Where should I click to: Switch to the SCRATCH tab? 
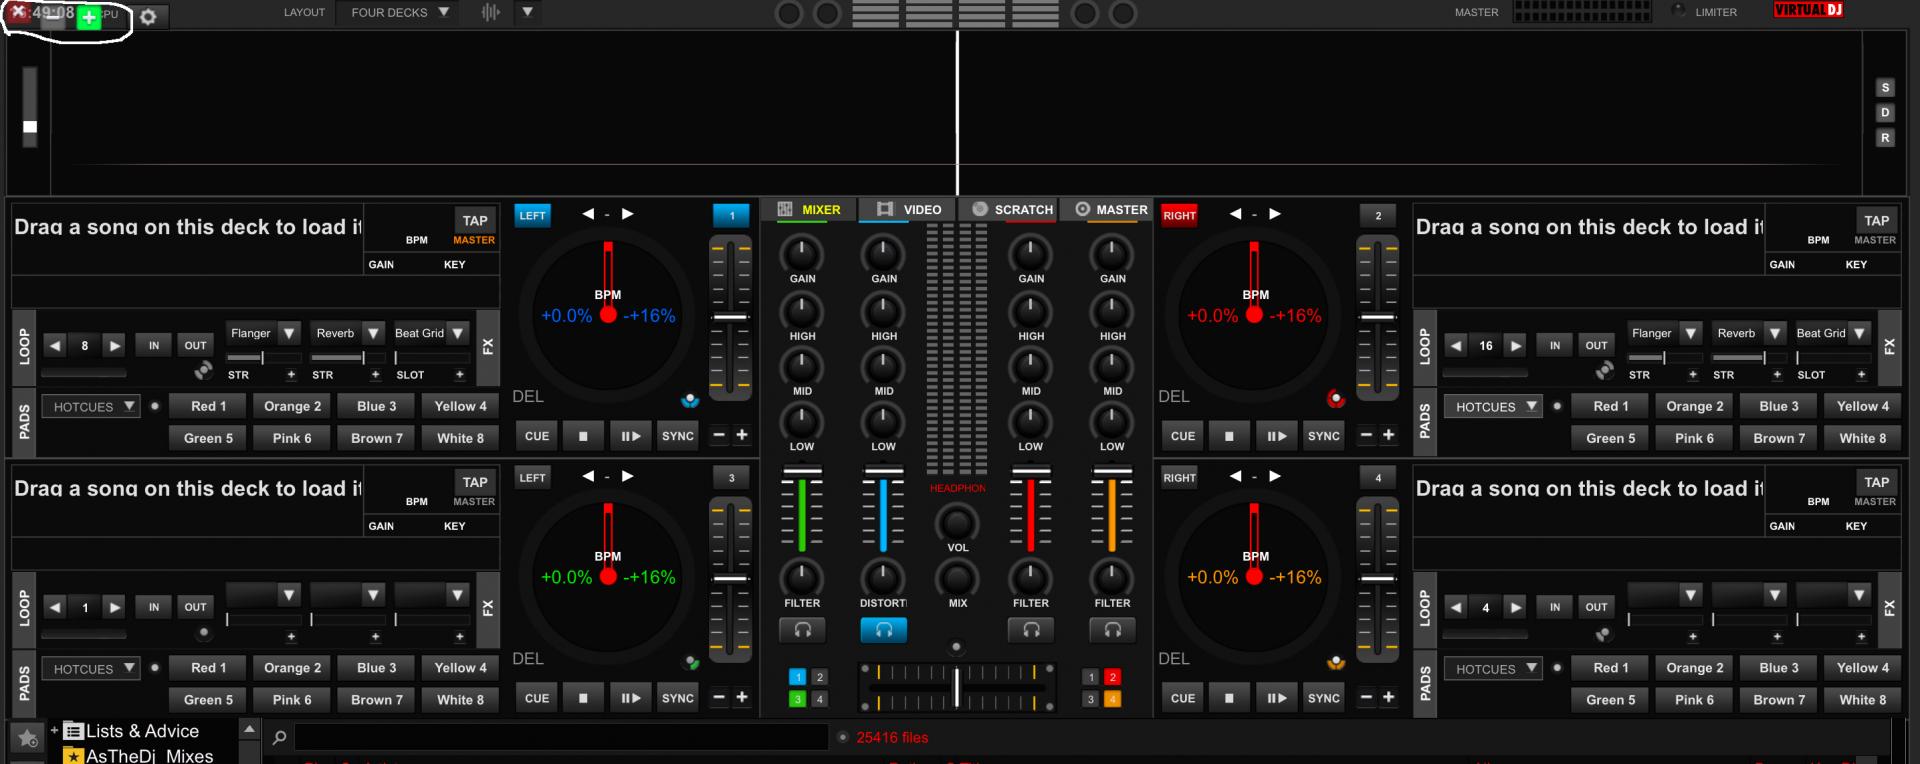click(x=1012, y=210)
